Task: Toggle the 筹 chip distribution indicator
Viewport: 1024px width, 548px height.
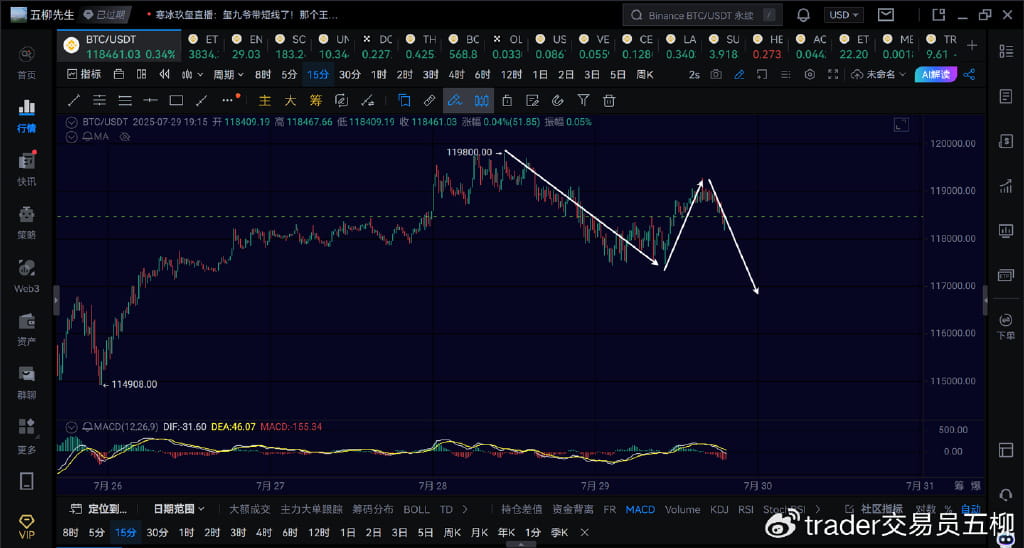Action: click(316, 101)
